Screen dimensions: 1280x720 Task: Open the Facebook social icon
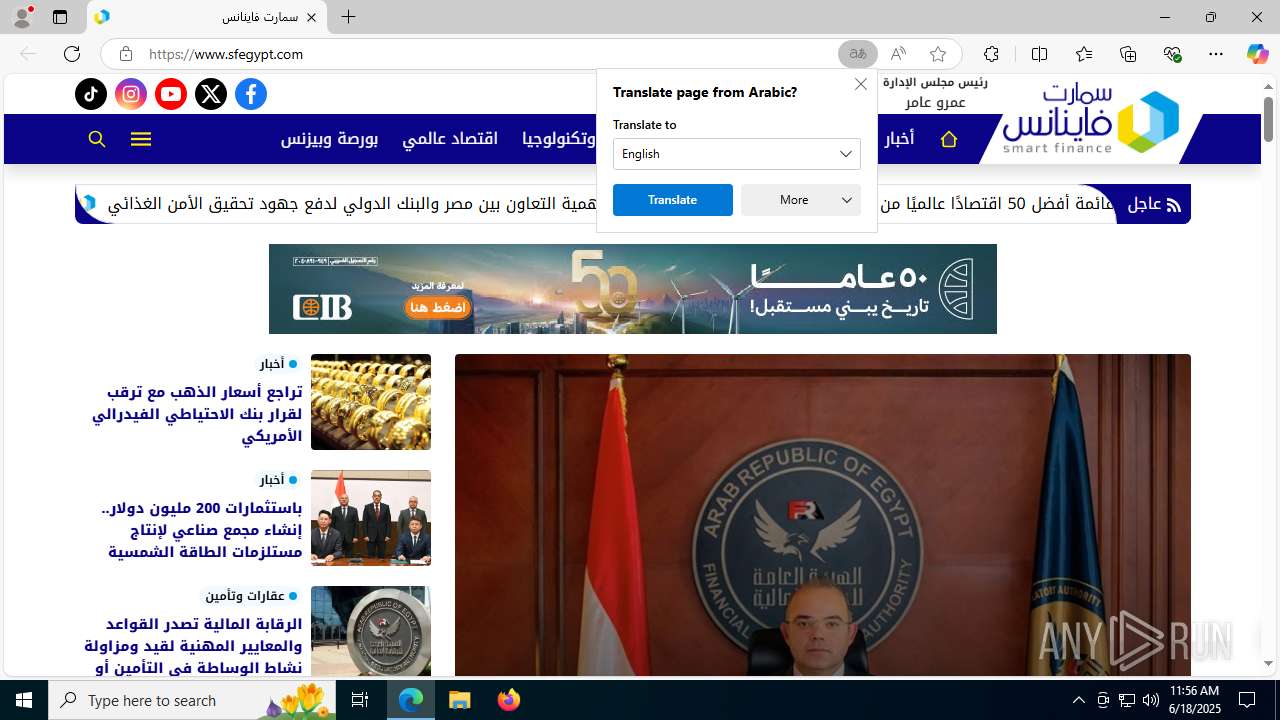pyautogui.click(x=251, y=94)
